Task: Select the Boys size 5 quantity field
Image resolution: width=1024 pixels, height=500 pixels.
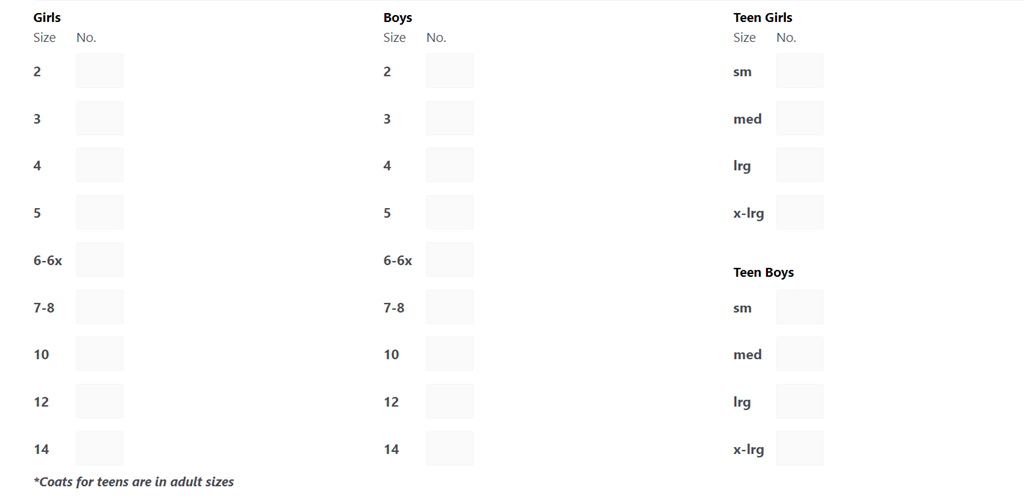Action: [x=450, y=212]
